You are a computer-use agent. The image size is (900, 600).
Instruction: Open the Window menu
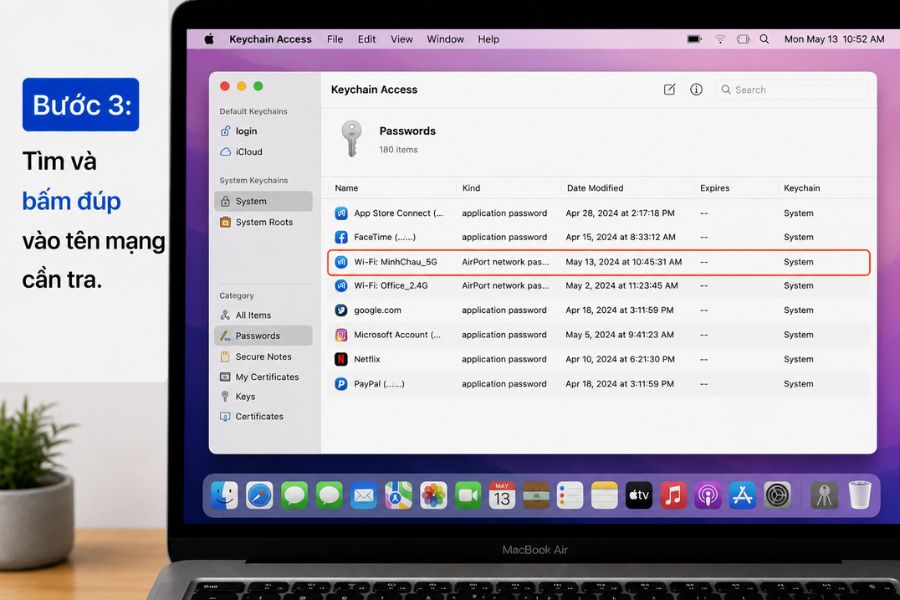click(445, 39)
